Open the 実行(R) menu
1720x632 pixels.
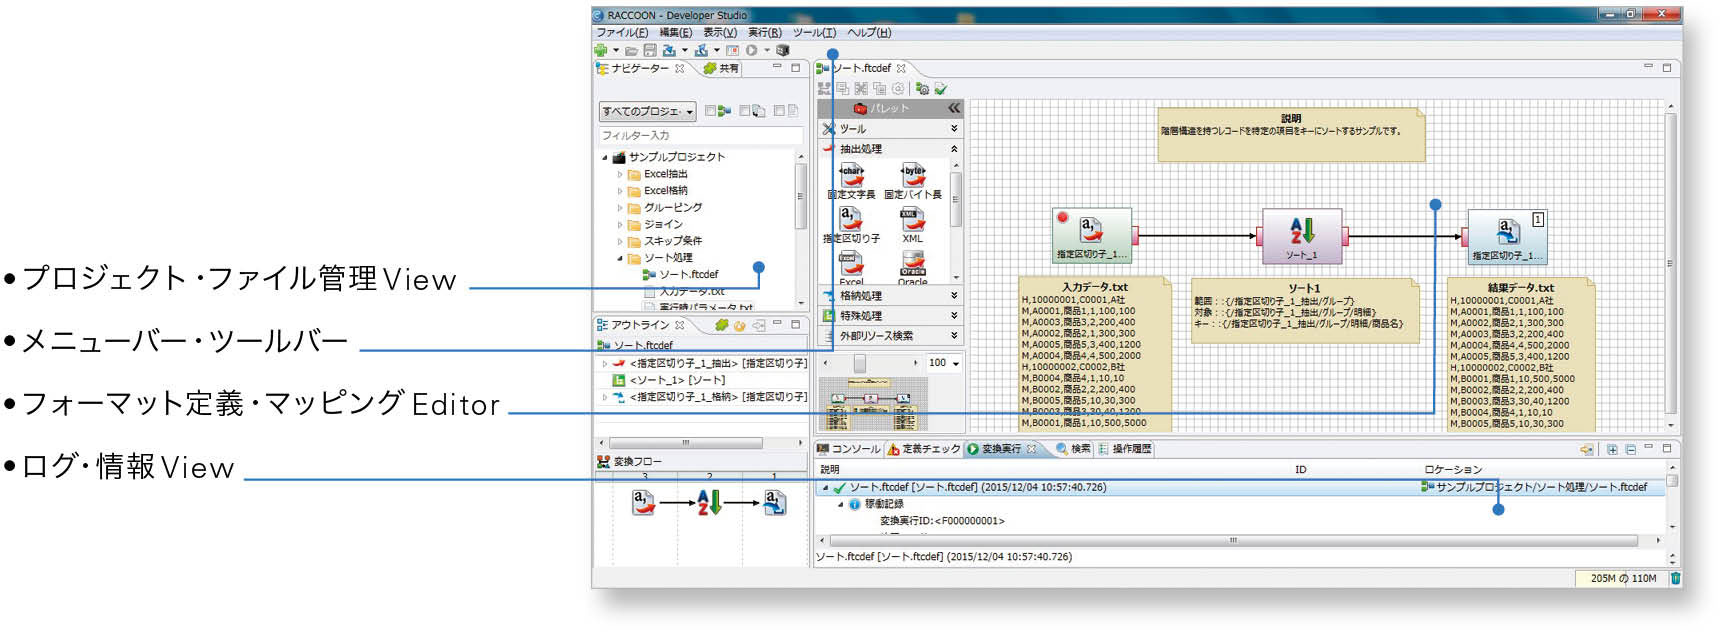tap(764, 33)
